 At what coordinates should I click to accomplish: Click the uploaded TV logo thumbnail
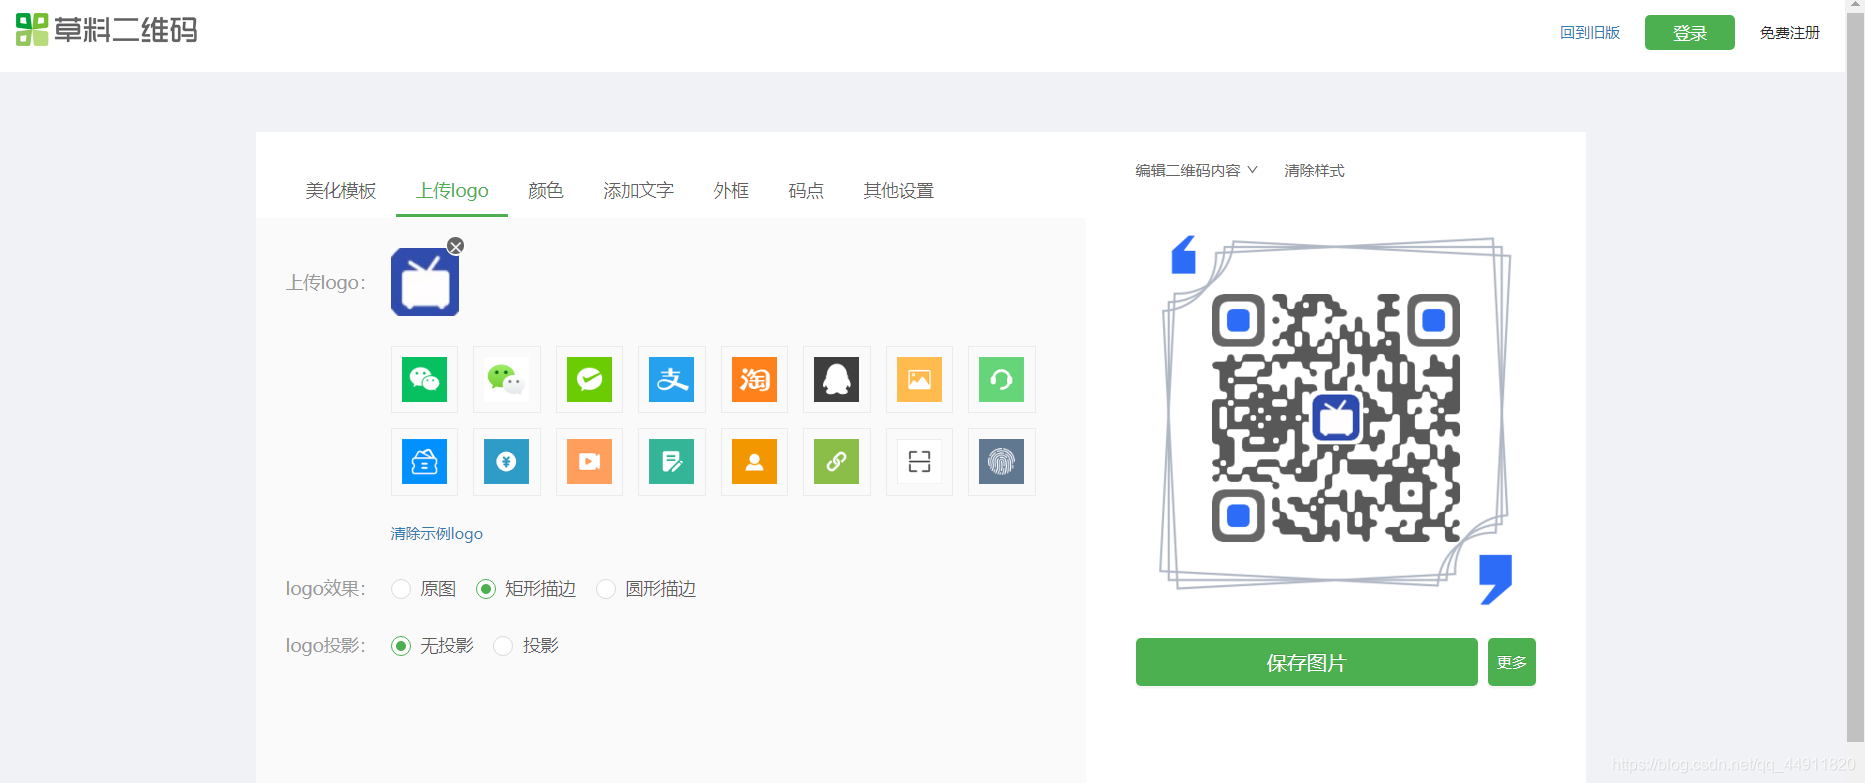pyautogui.click(x=425, y=282)
